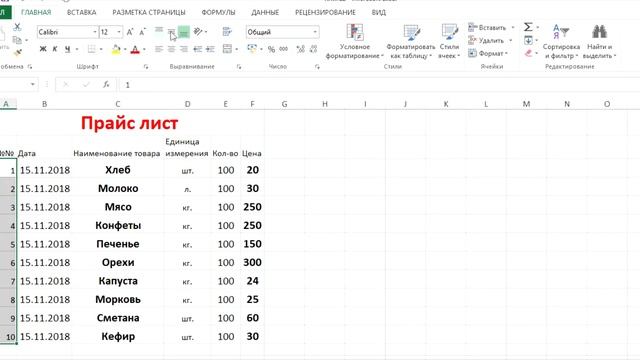Increase indent icon
The image size is (640, 360).
210,49
